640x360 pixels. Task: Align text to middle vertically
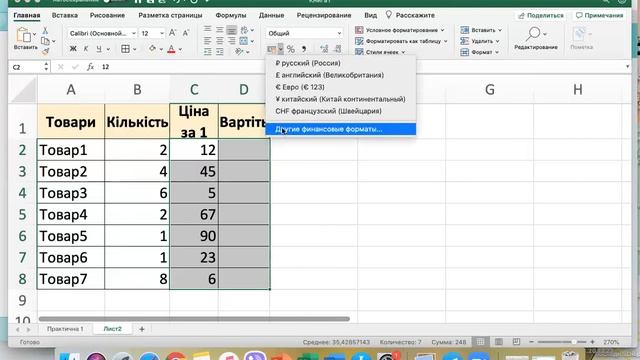(220, 29)
